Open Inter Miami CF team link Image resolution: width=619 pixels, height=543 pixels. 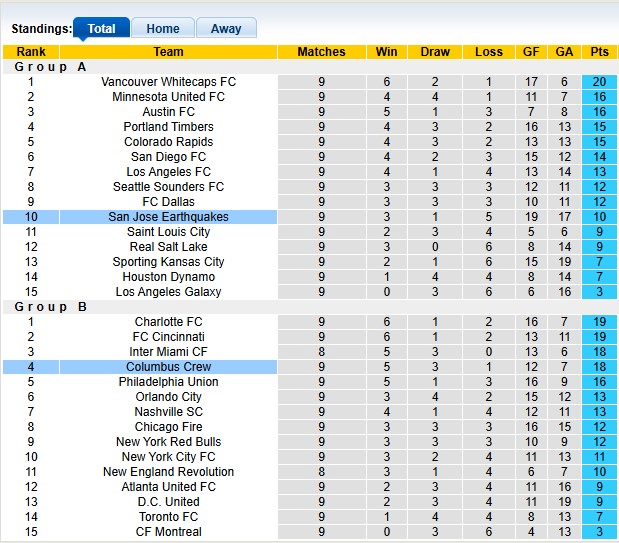(x=168, y=352)
